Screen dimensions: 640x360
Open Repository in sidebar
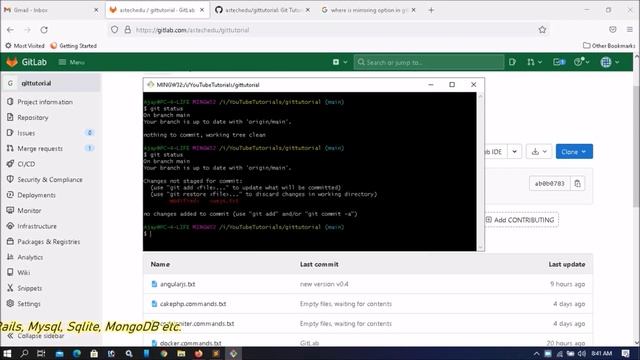coord(33,118)
